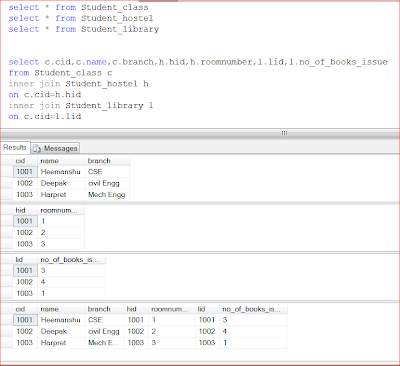The image size is (400, 366).
Task: Select 'roomnum...' header in two-column hostel grid
Action: pyautogui.click(x=61, y=210)
